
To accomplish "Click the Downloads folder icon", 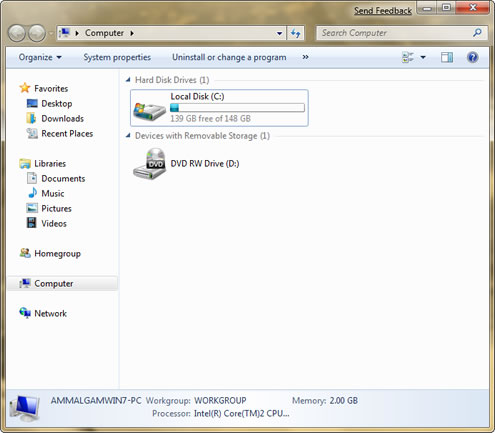I will pos(32,118).
